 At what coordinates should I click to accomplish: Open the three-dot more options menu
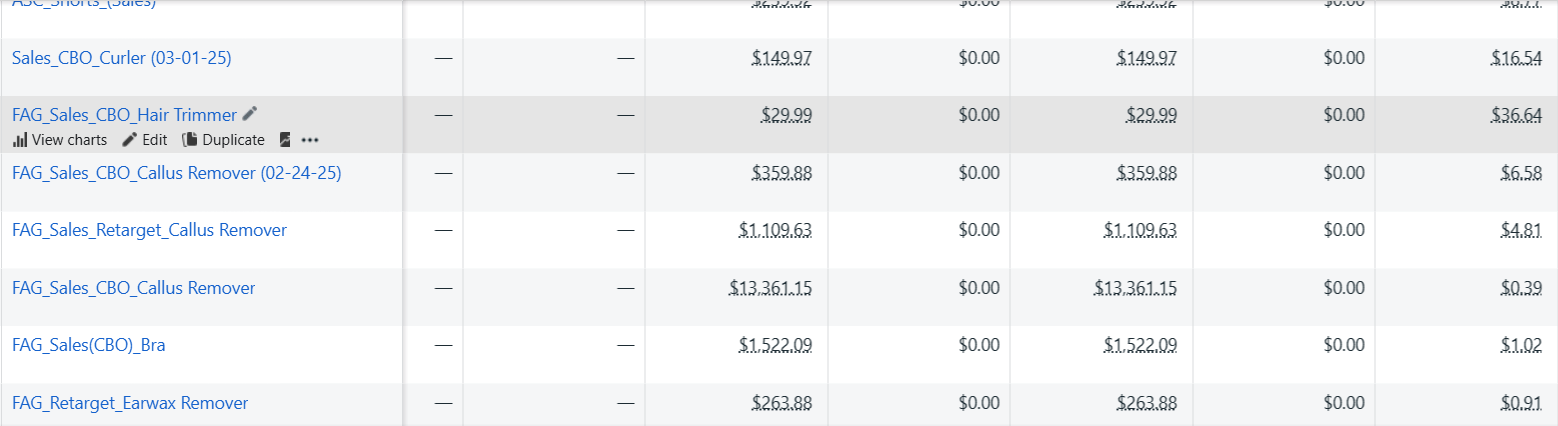(x=310, y=140)
